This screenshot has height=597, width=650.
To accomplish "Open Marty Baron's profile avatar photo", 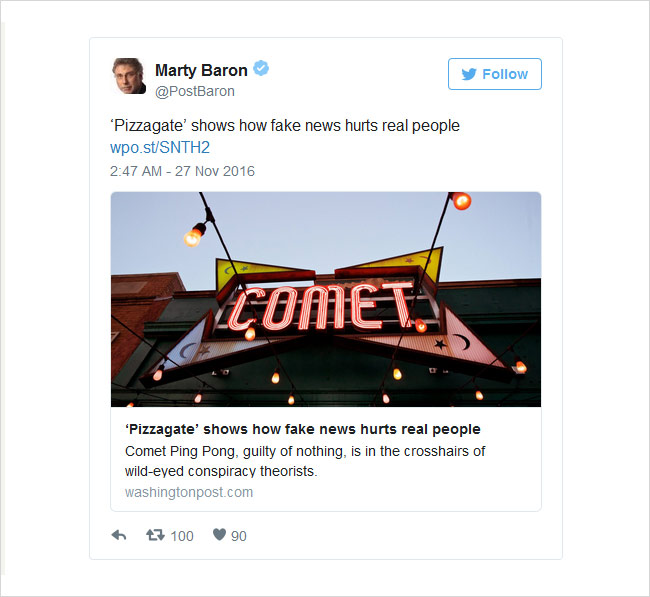I will tap(129, 76).
